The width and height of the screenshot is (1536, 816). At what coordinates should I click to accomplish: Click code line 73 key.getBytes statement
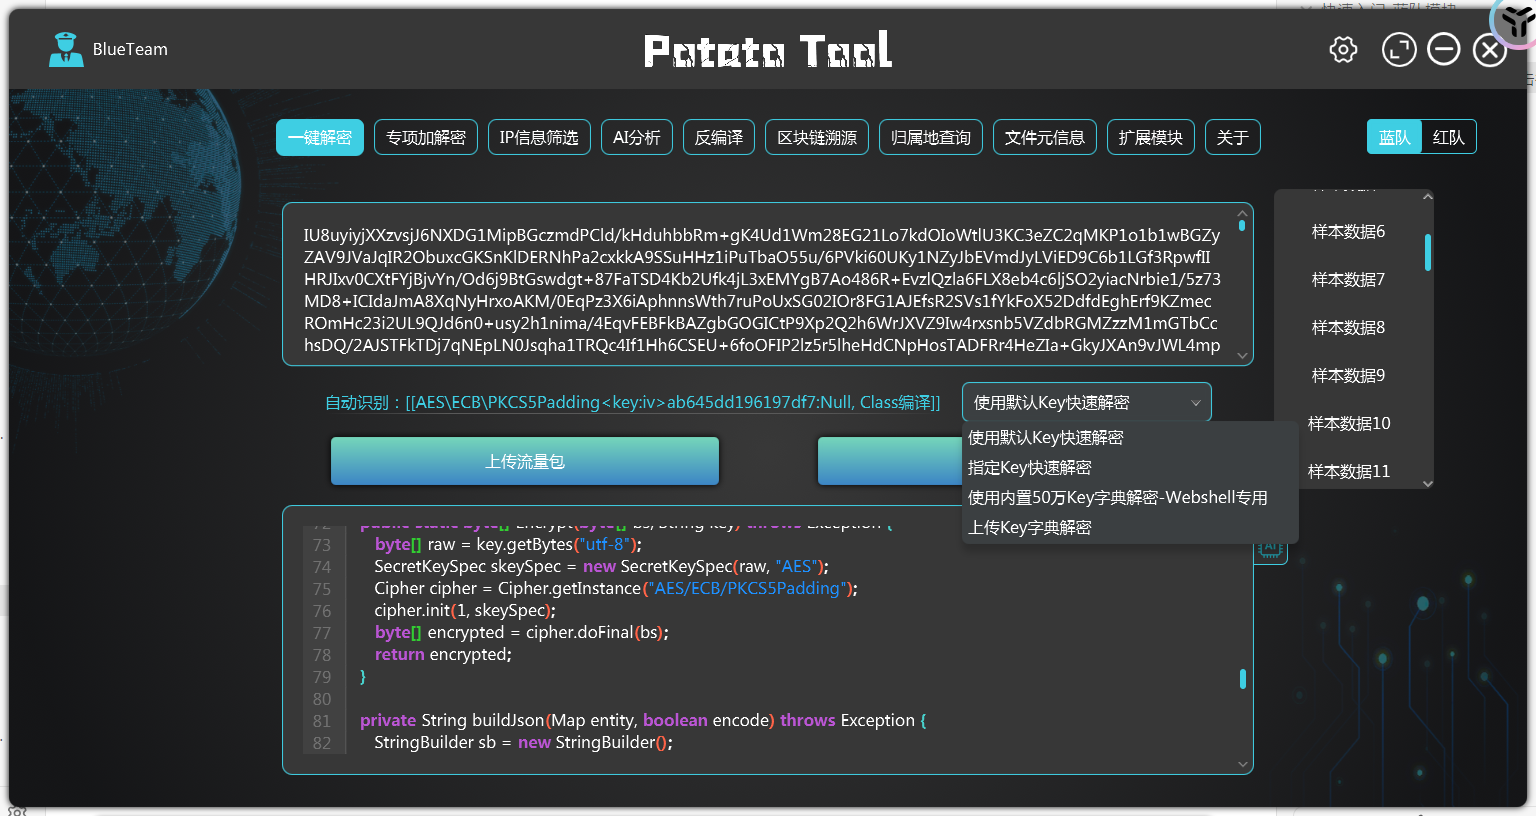pos(508,544)
